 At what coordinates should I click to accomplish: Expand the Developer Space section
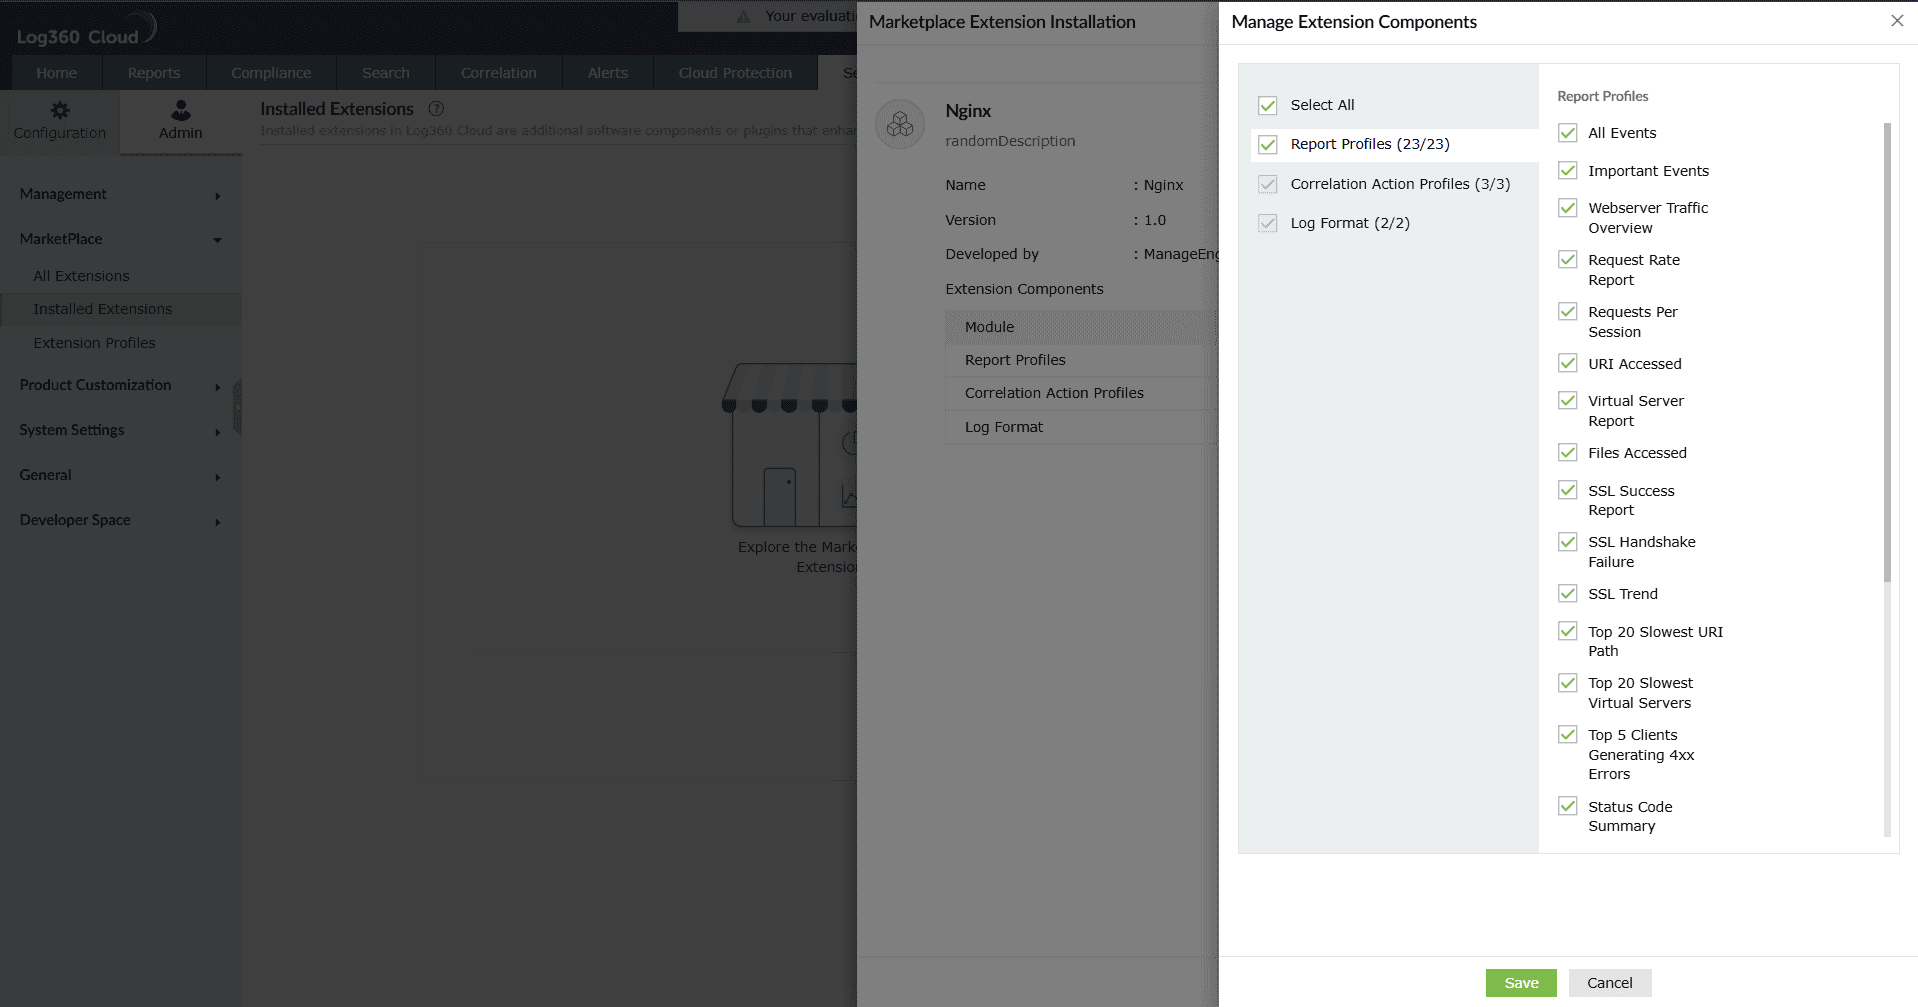120,520
